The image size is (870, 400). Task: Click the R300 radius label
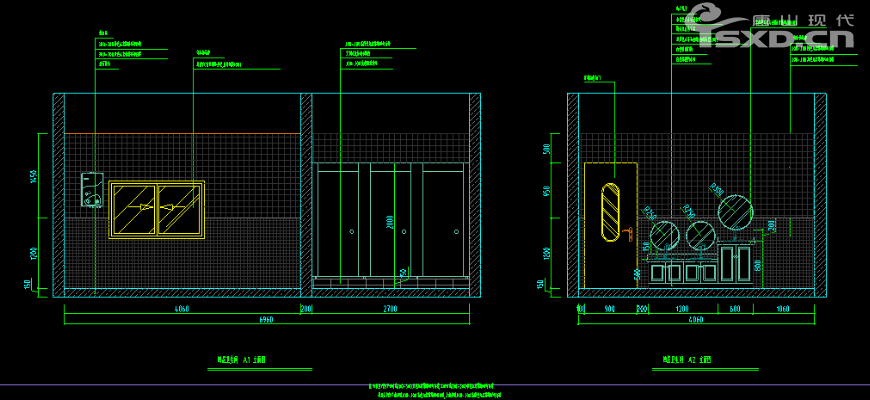pos(718,189)
